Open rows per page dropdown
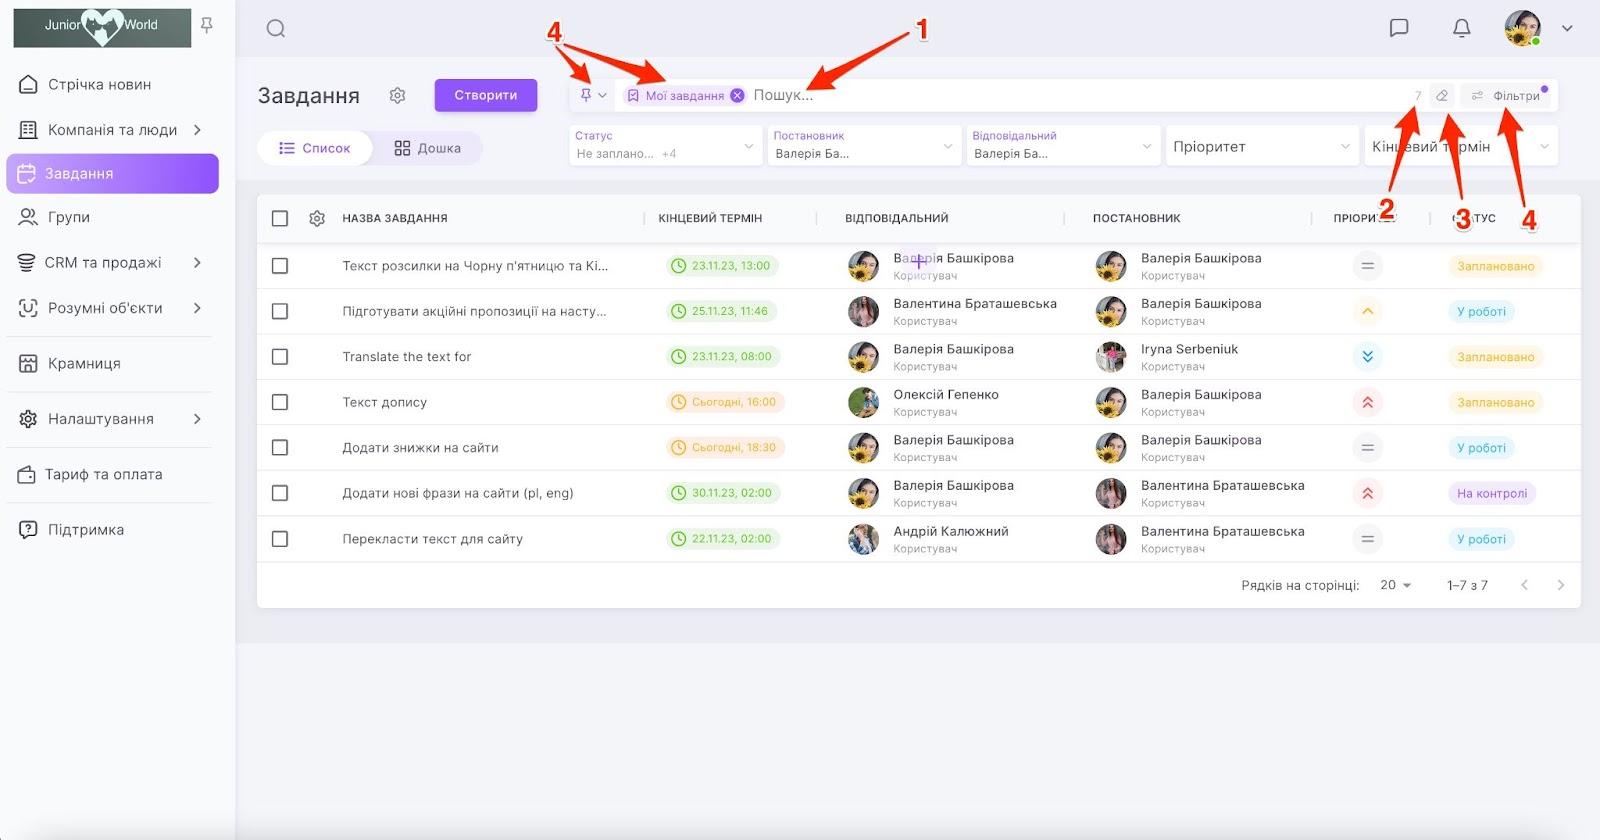Image resolution: width=1600 pixels, height=840 pixels. pos(1395,585)
